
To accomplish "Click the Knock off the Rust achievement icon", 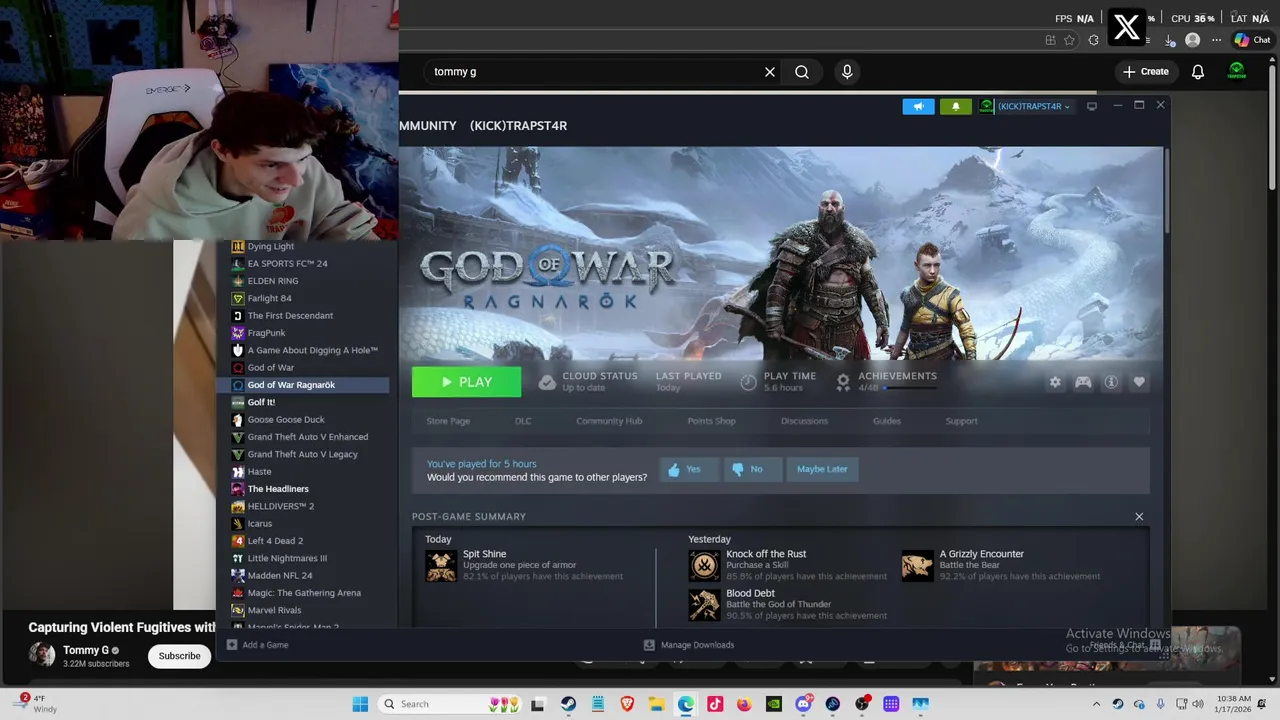I will (704, 565).
